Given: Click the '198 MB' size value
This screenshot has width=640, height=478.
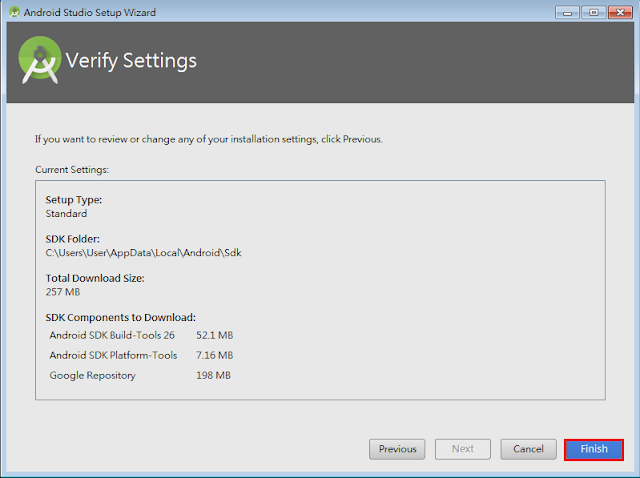Looking at the screenshot, I should click(x=213, y=376).
